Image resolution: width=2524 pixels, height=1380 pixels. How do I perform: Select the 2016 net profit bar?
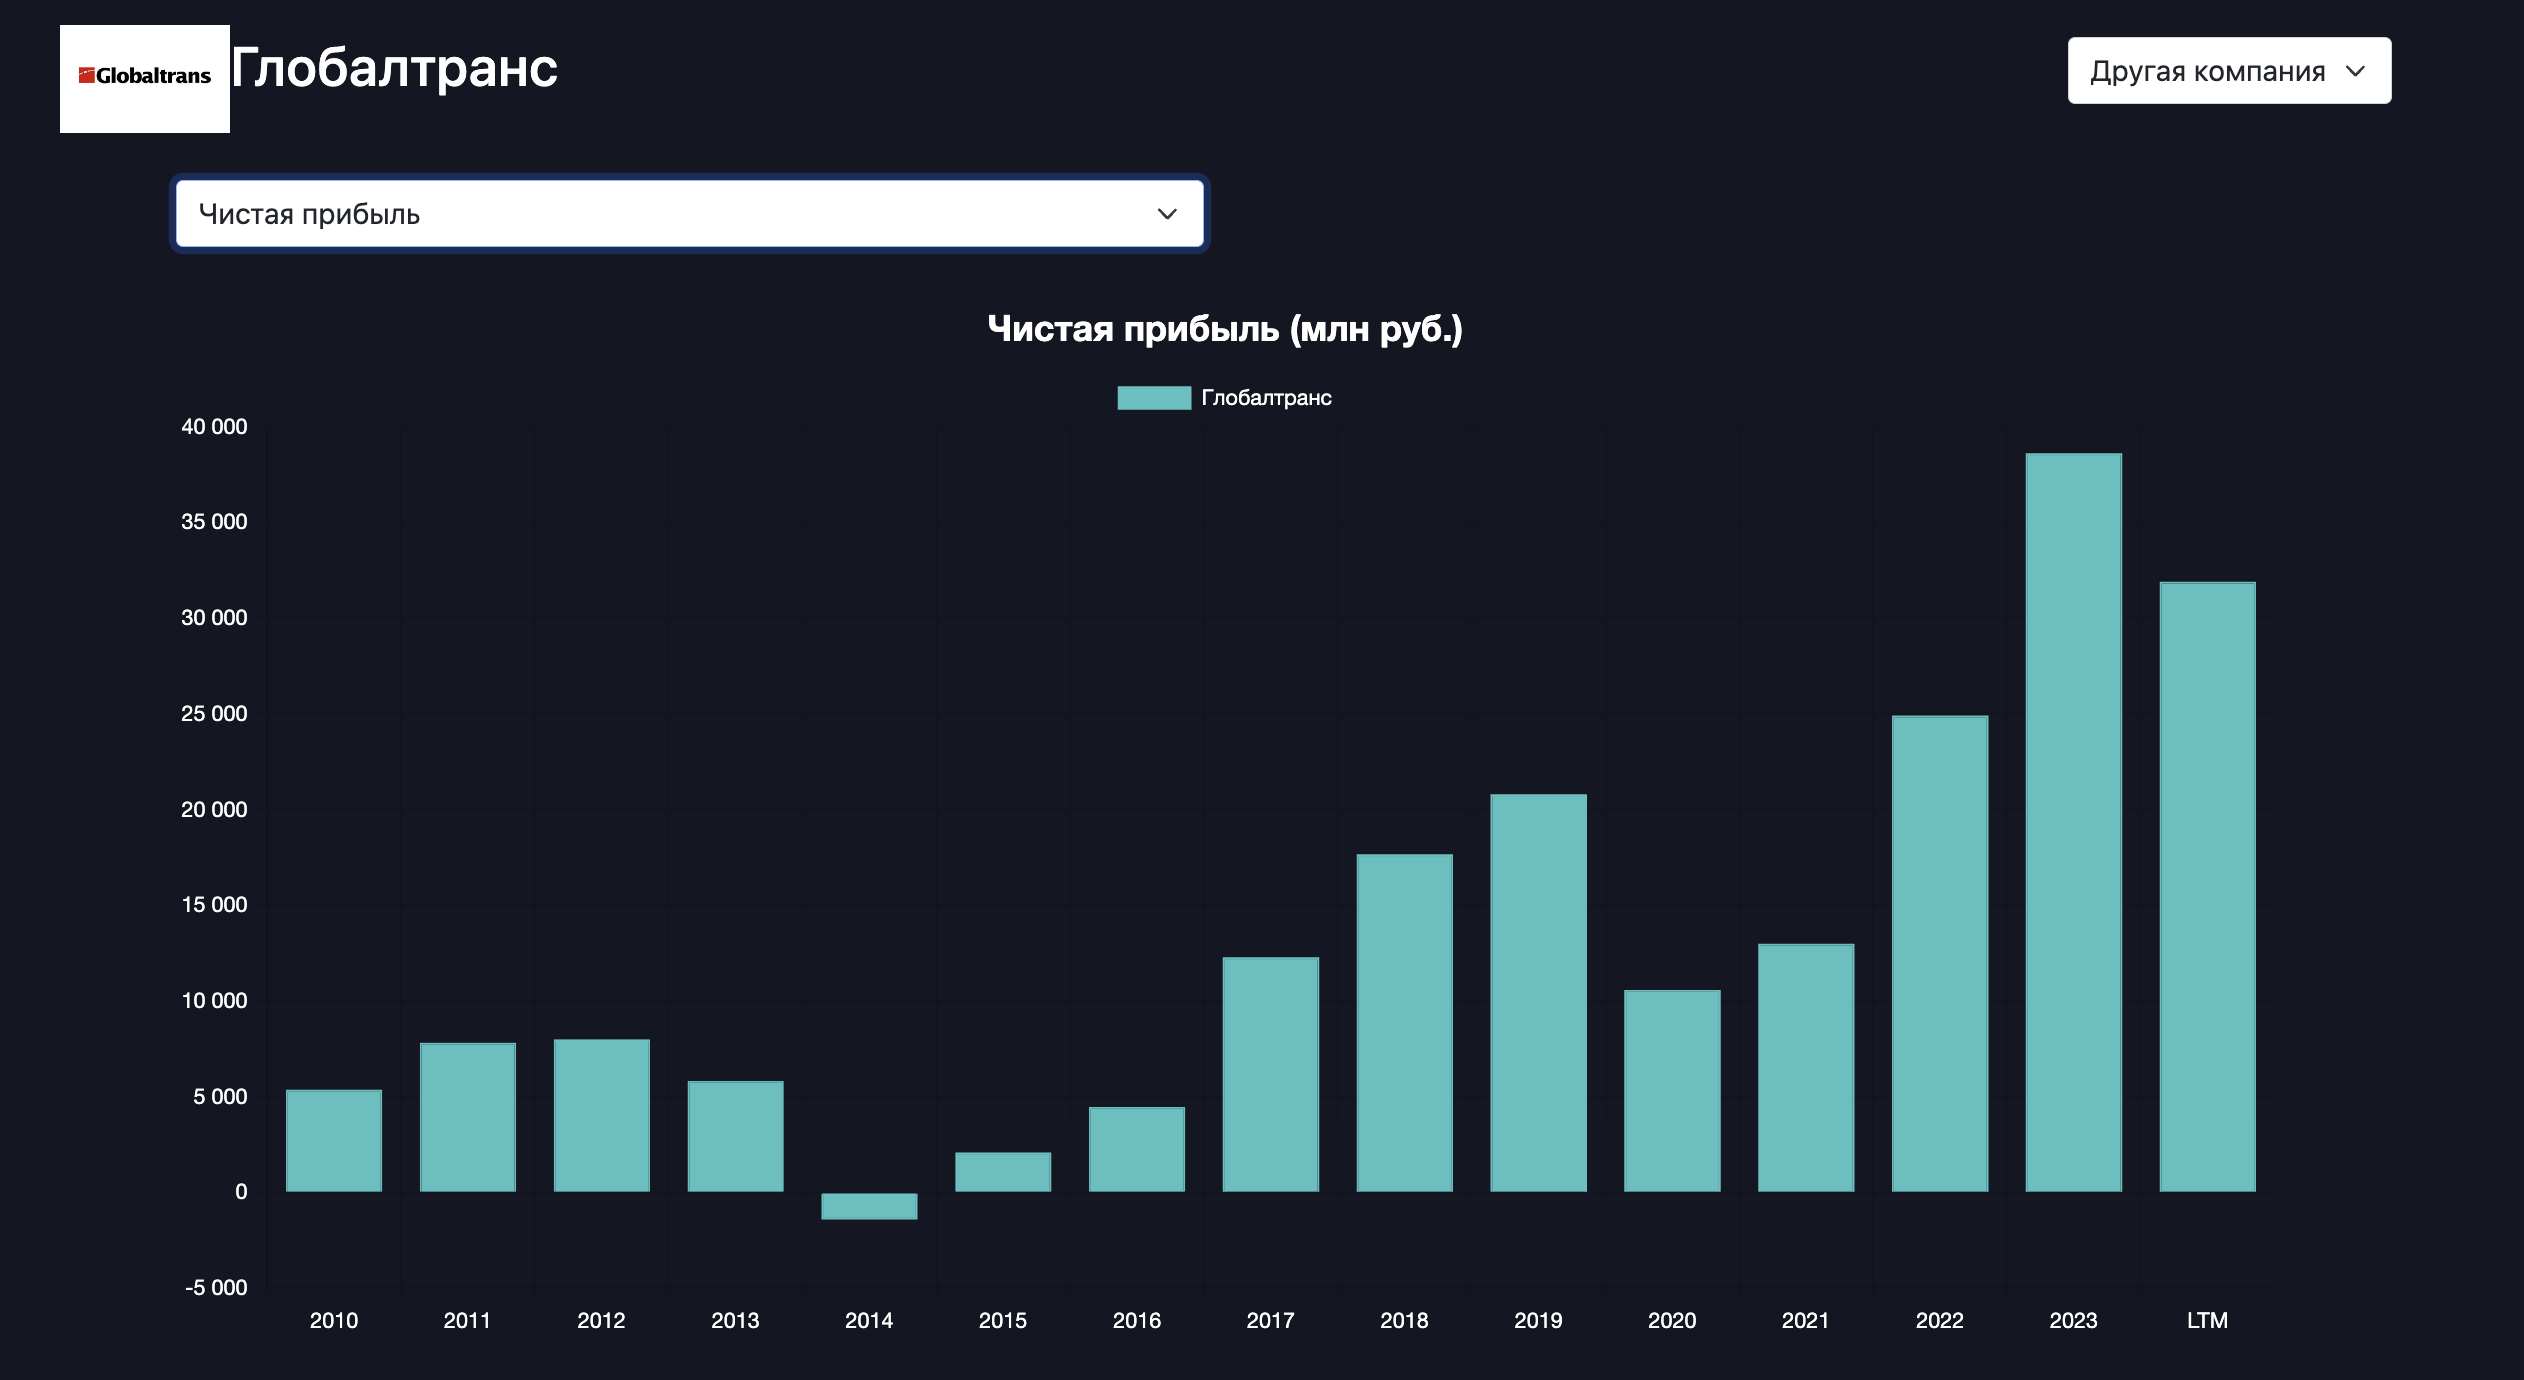[1137, 1149]
